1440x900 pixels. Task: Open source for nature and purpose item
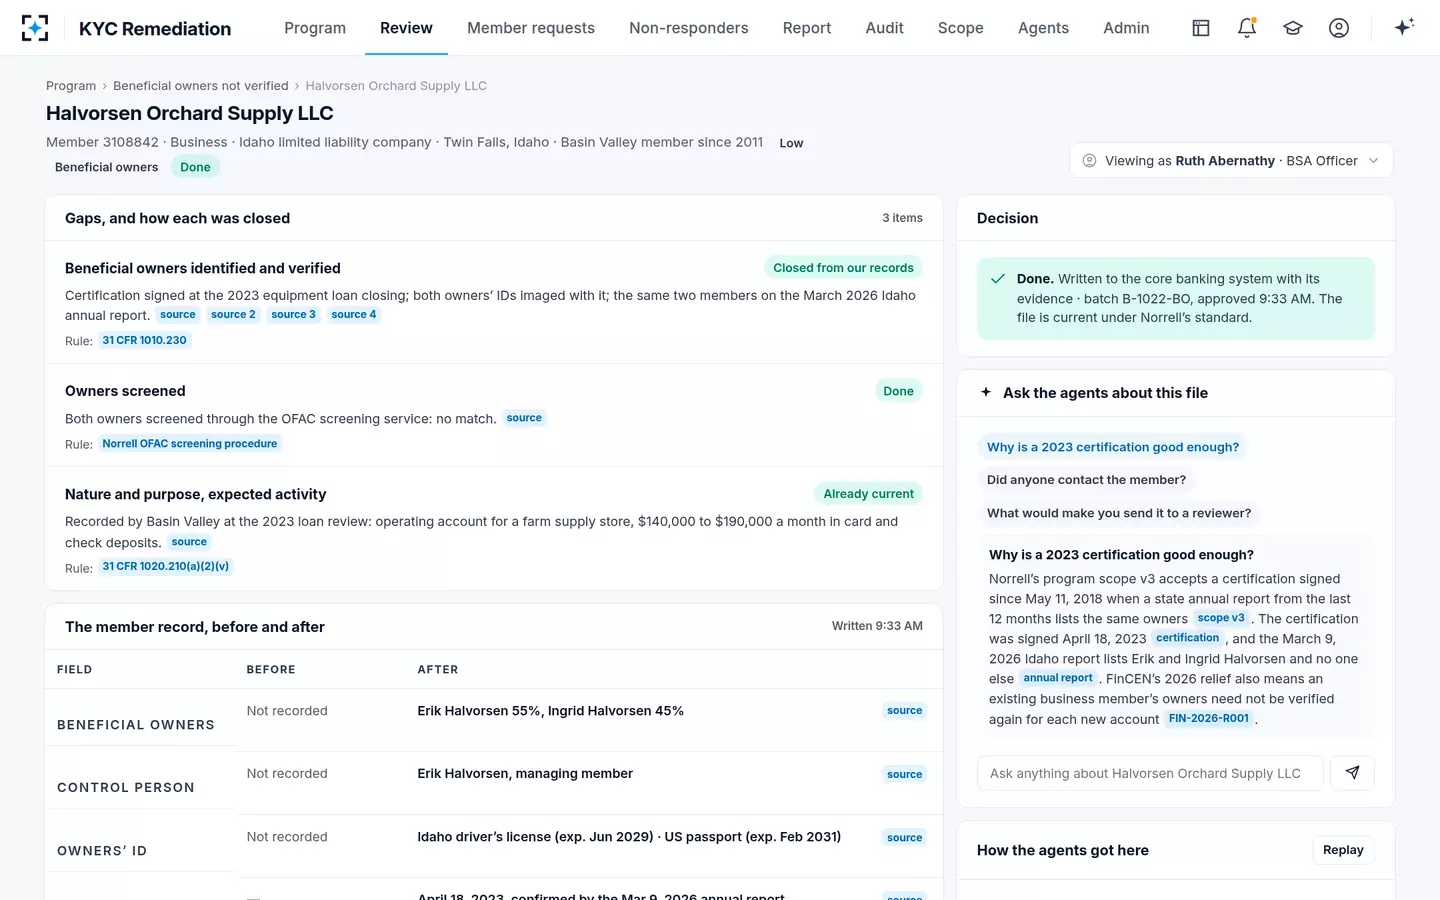[x=189, y=543]
